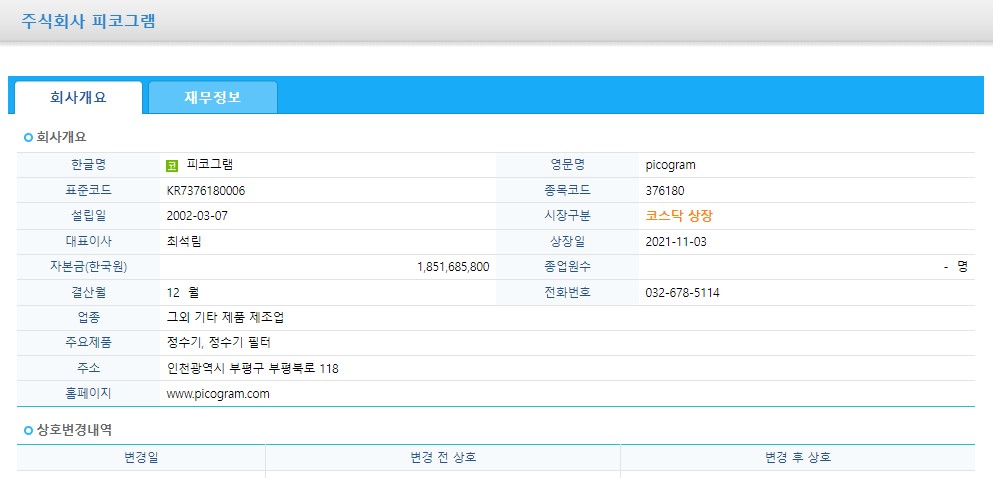Viewport: 993px width, 478px height.
Task: Click the English name picogram
Action: 670,165
